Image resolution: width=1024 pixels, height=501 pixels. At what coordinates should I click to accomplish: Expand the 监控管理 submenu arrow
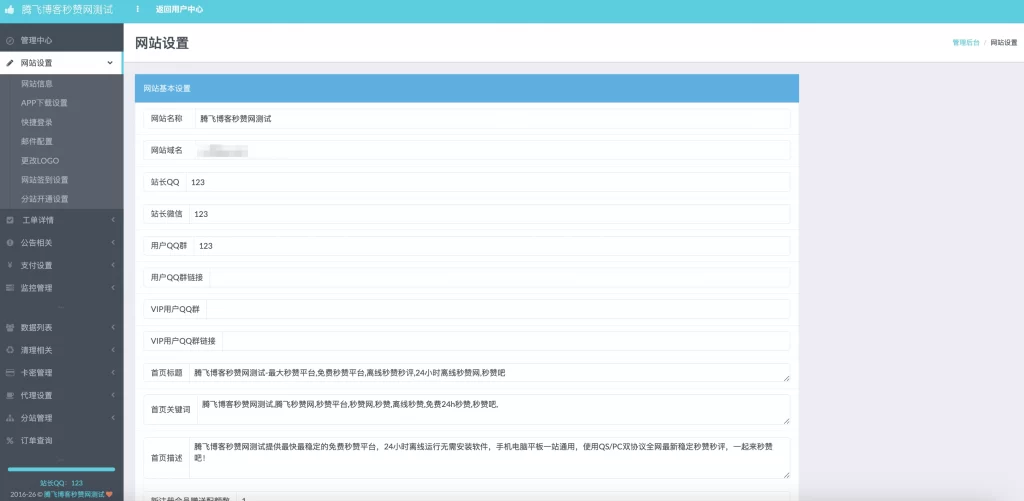coord(113,288)
